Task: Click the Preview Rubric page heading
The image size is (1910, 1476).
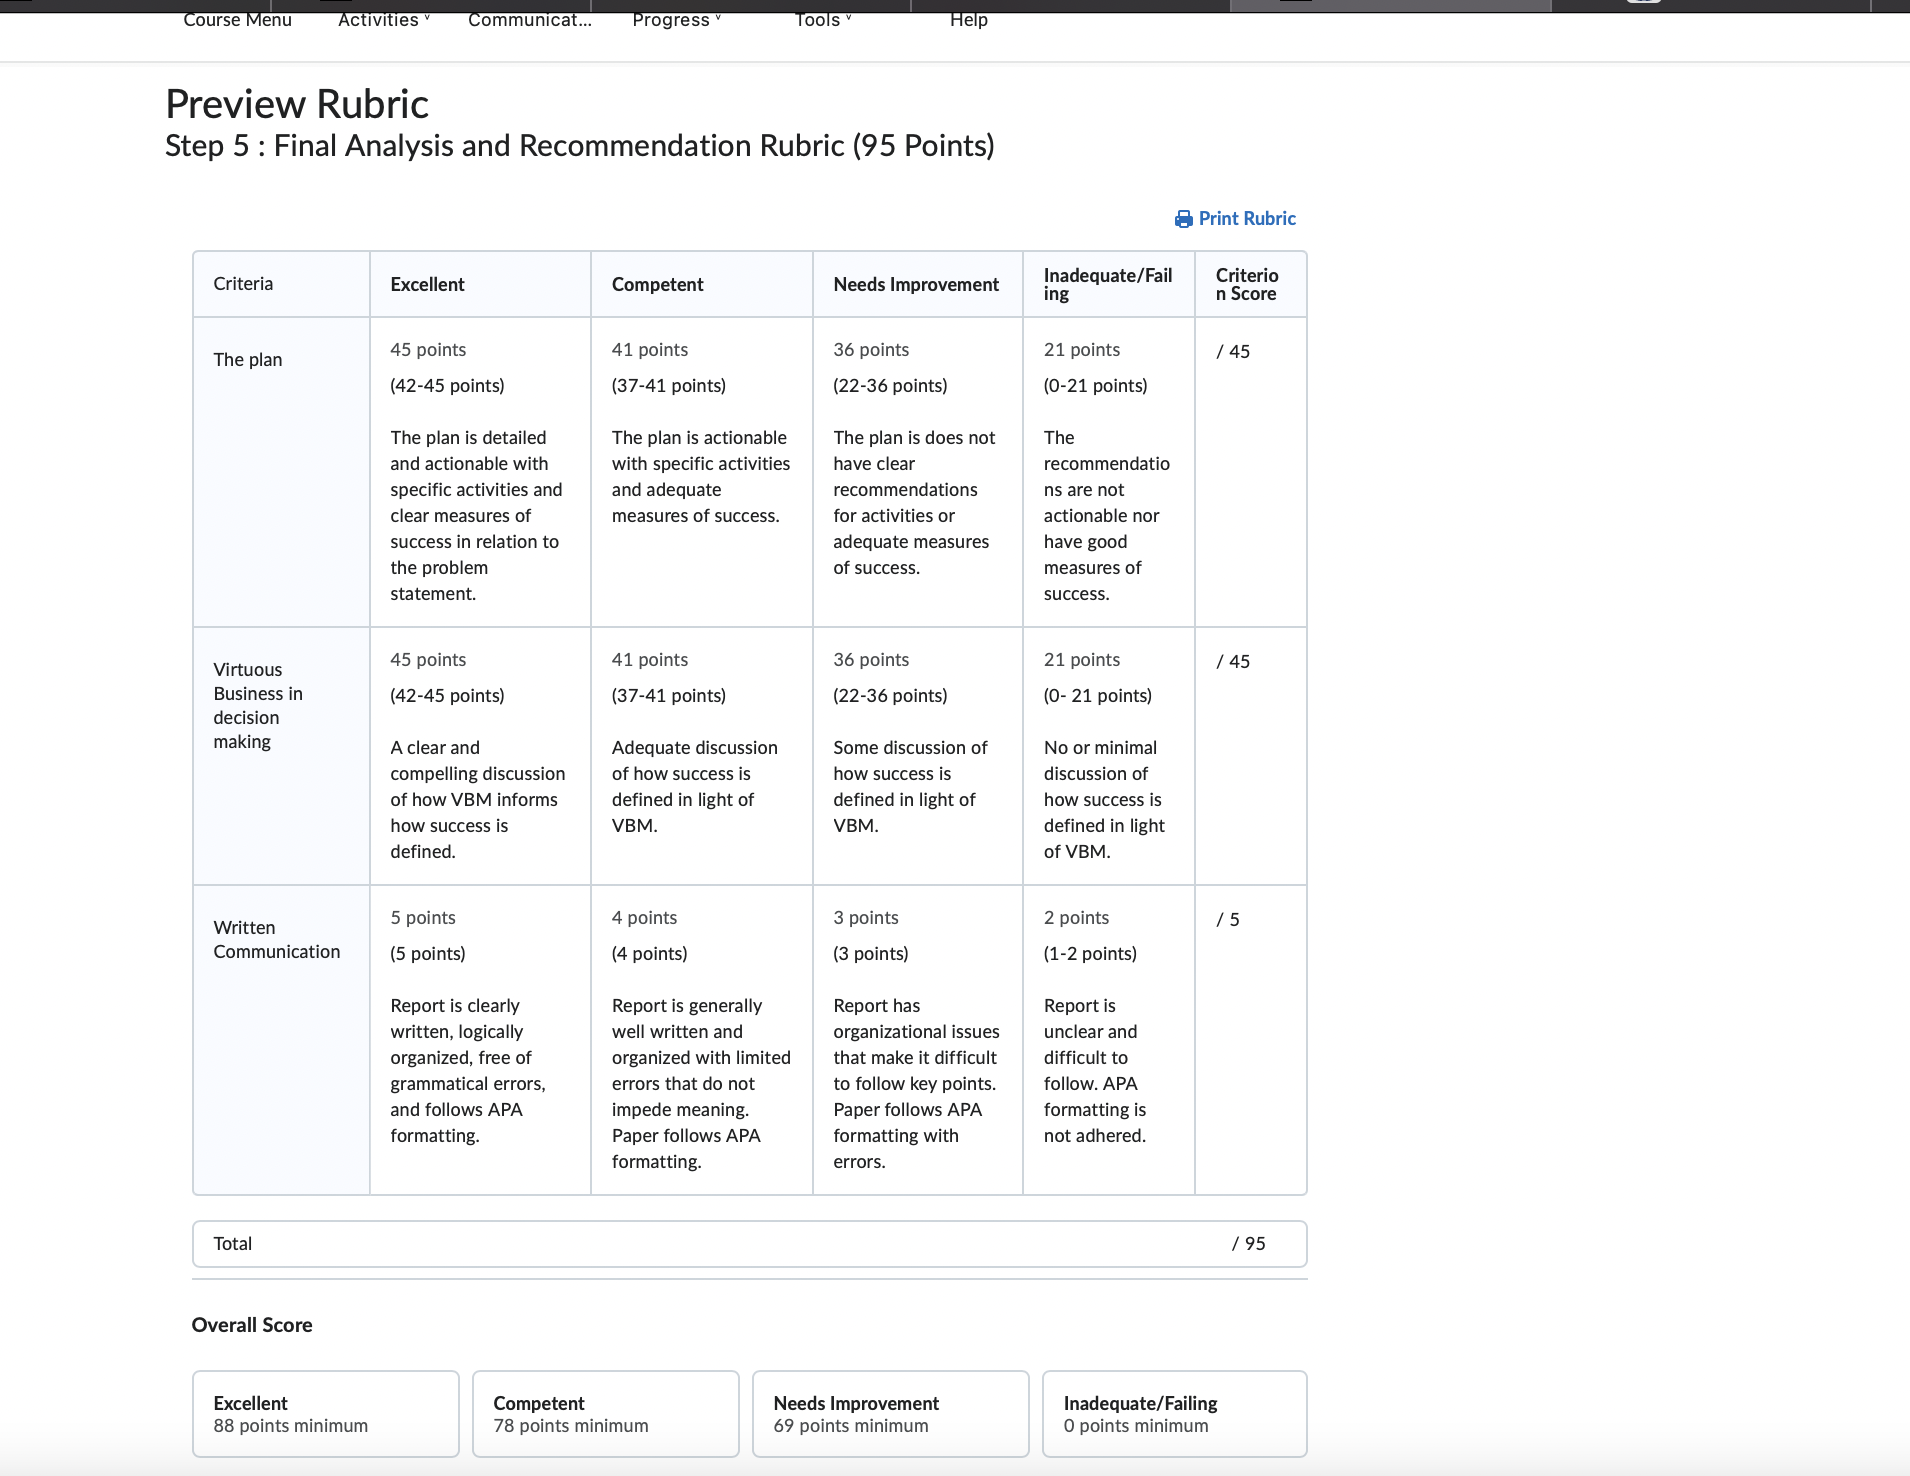Action: [297, 104]
